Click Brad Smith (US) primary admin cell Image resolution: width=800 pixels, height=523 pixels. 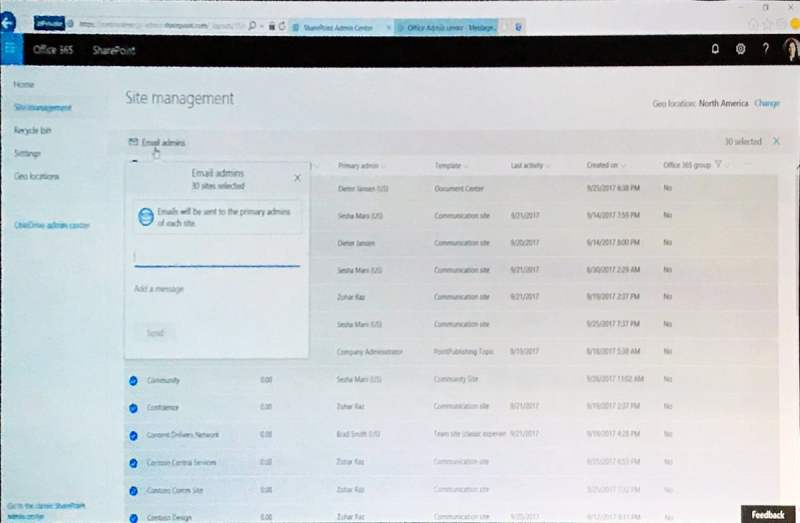(358, 434)
